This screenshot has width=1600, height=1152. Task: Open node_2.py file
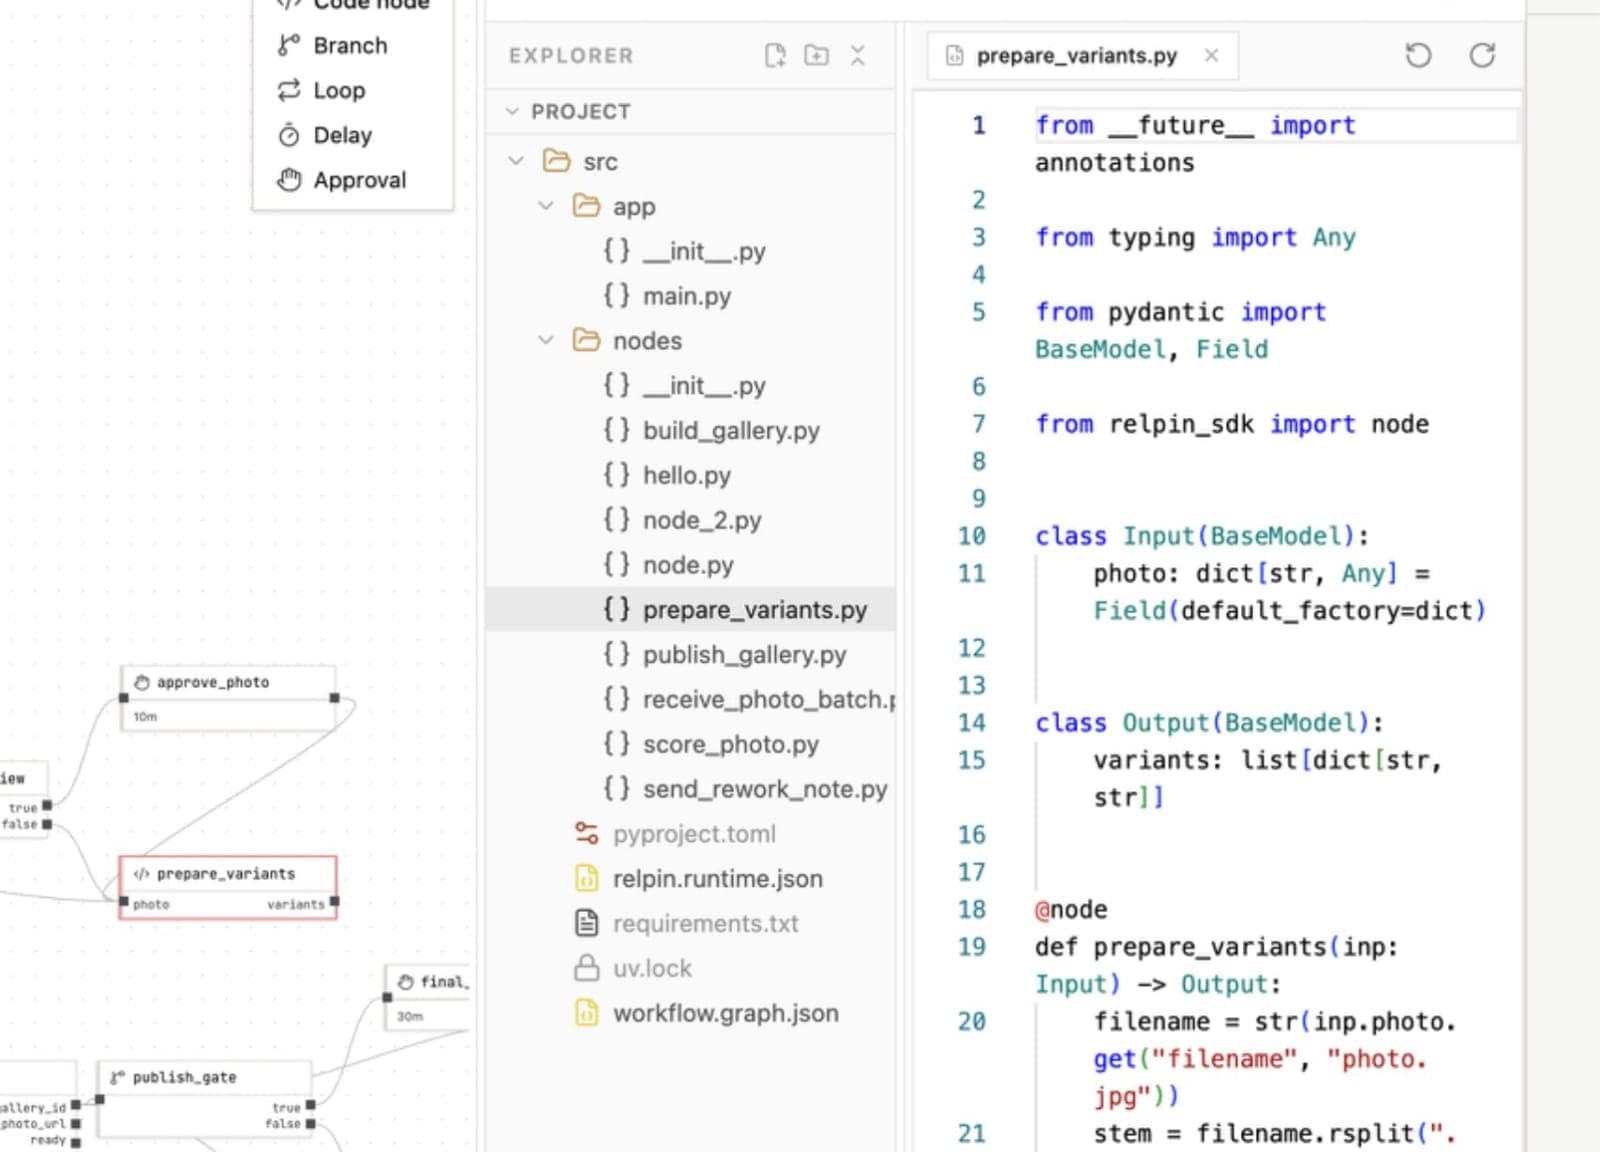[690, 520]
